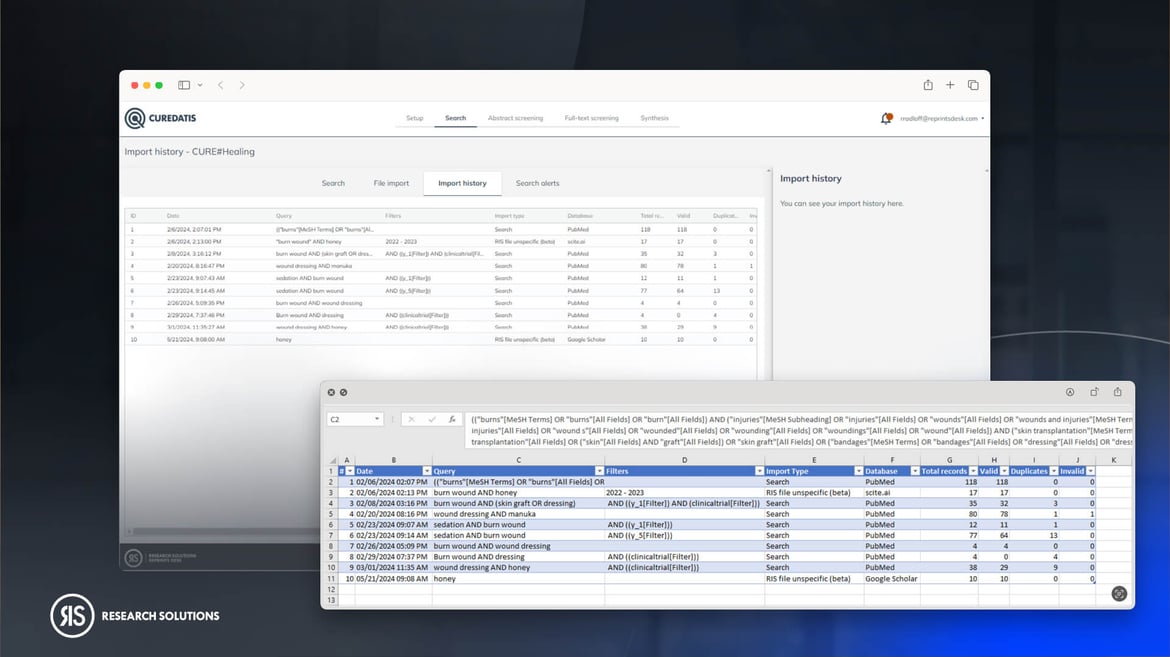Switch to Full-text screening step
1170x657 pixels.
[x=592, y=118]
